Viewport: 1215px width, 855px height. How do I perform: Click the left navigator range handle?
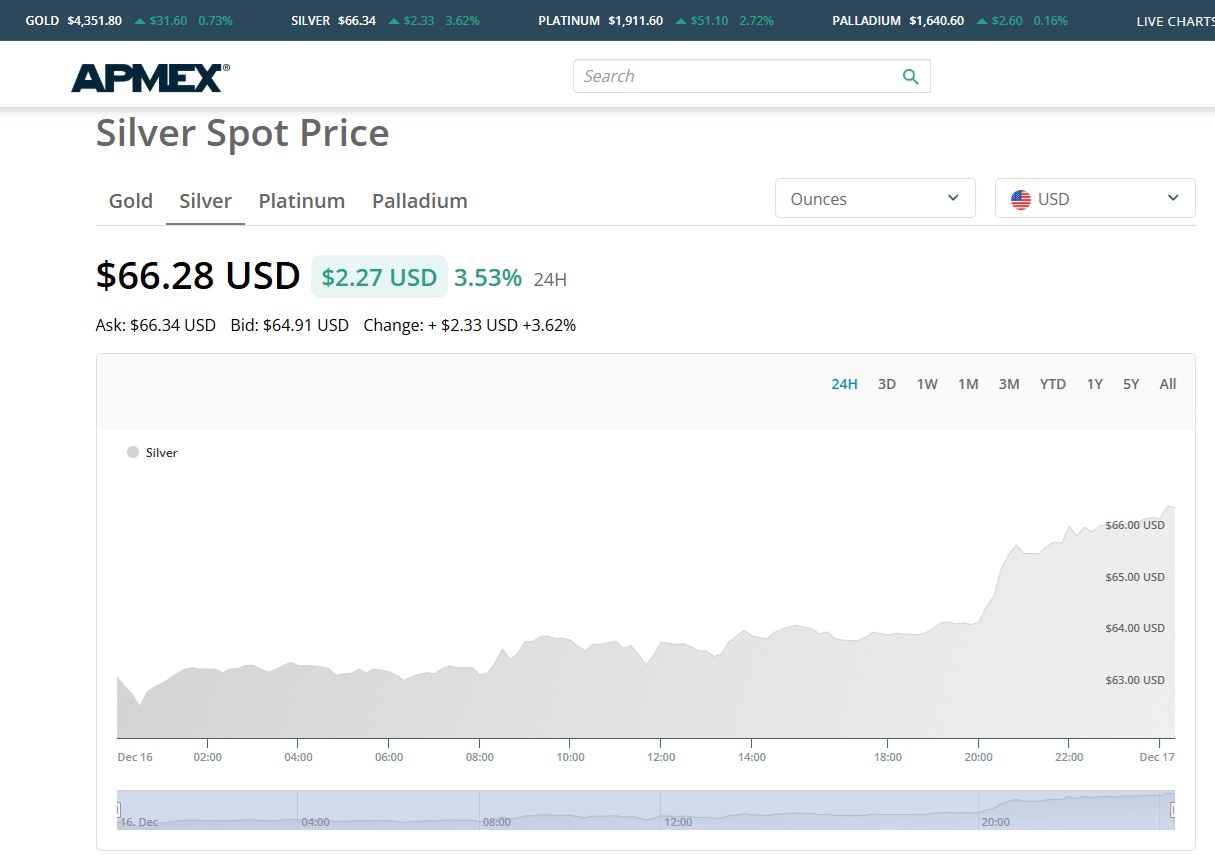[x=118, y=809]
